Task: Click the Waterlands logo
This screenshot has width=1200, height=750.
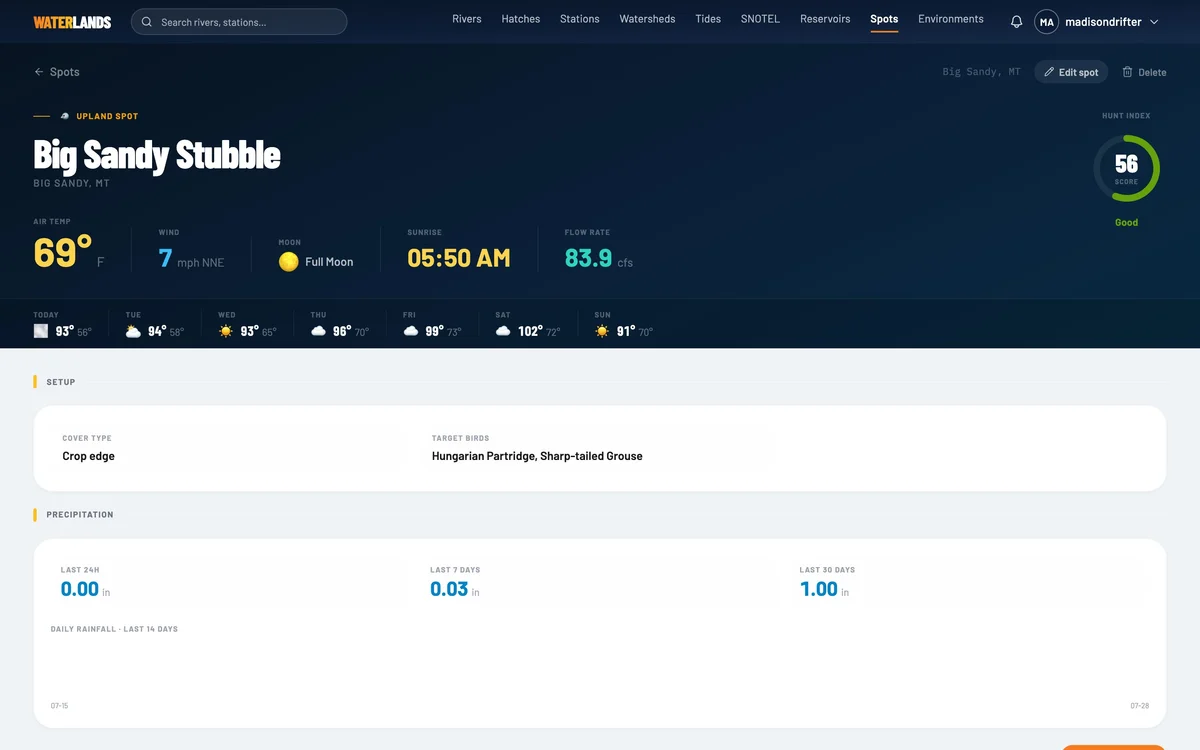Action: coord(72,22)
